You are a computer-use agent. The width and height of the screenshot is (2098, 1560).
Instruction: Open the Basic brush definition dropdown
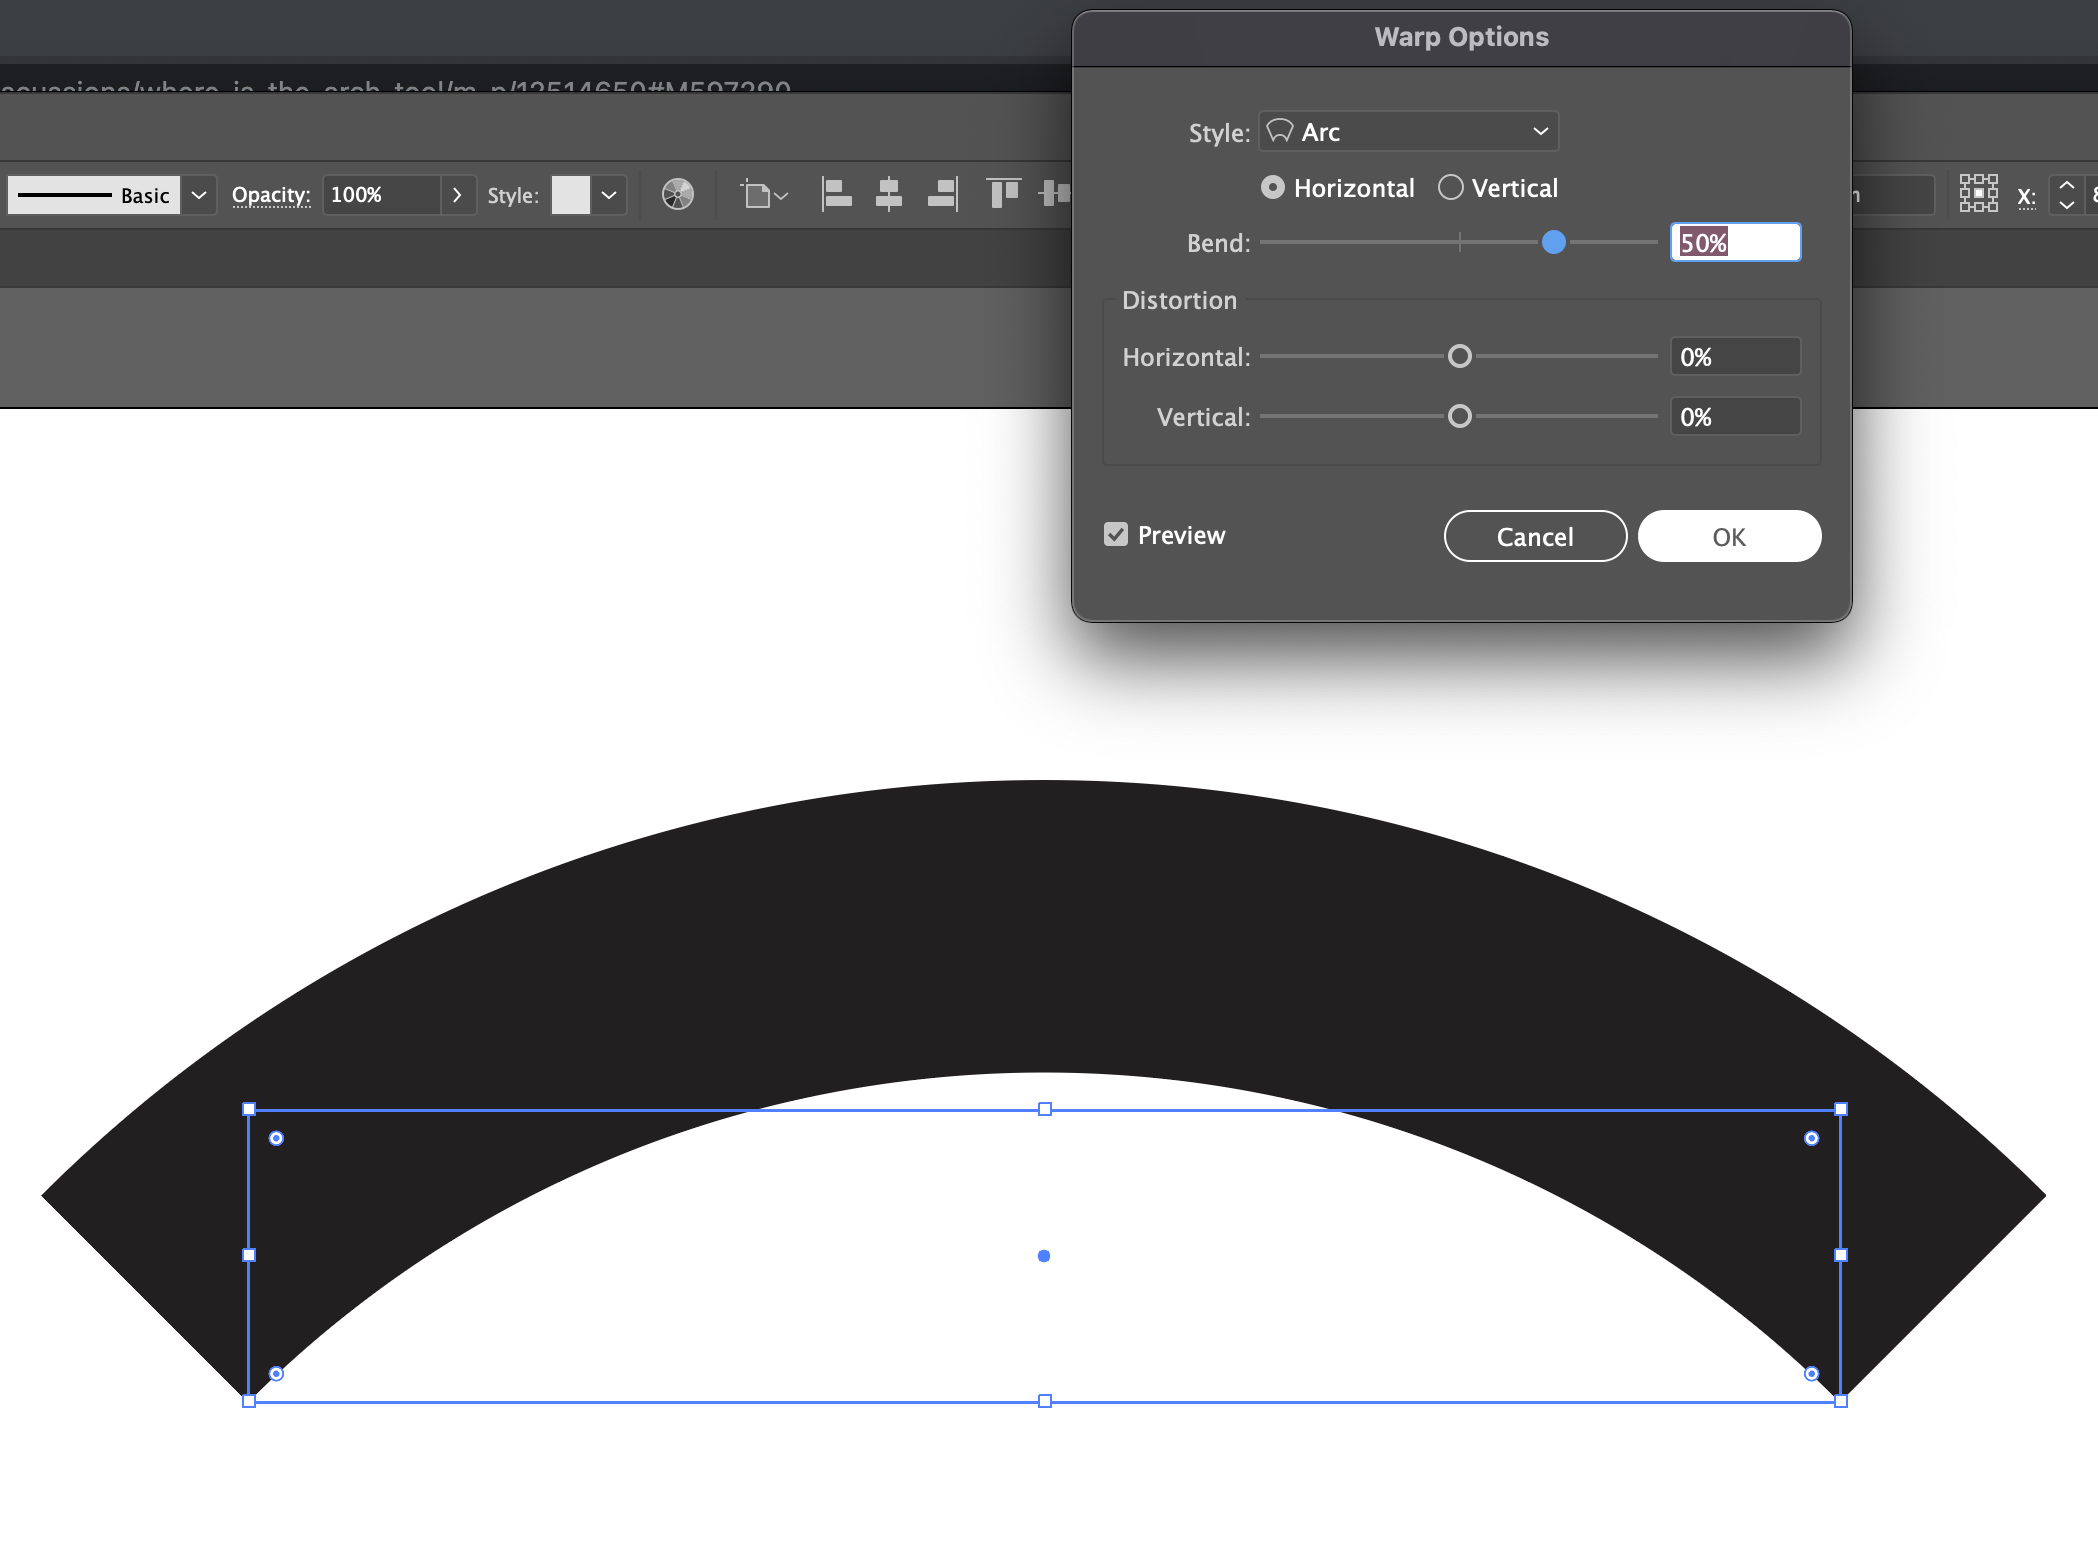pos(199,195)
